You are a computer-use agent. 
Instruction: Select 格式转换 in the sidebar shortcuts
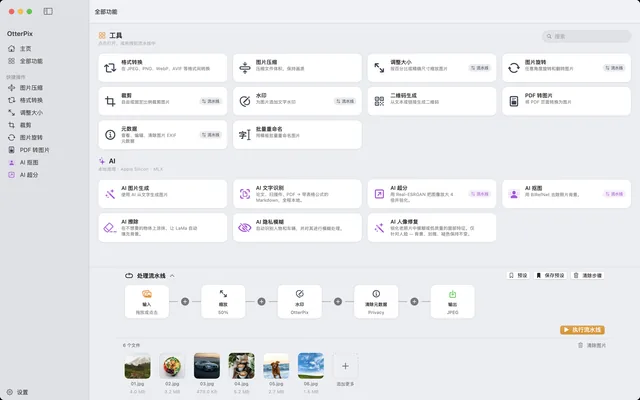[25, 100]
